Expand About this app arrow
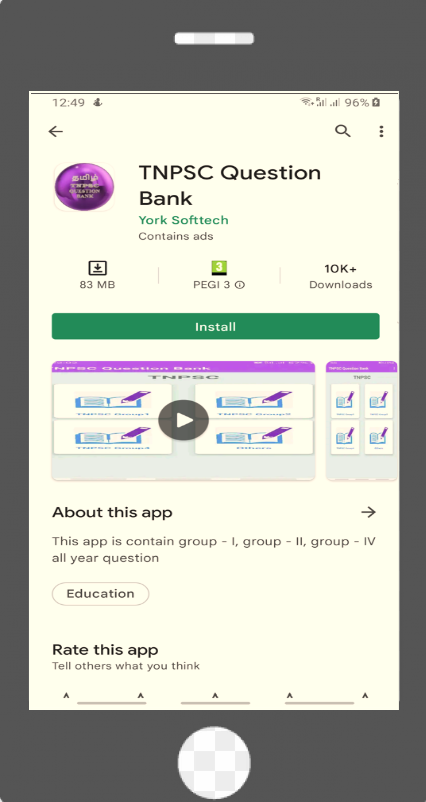This screenshot has height=802, width=426. (368, 512)
